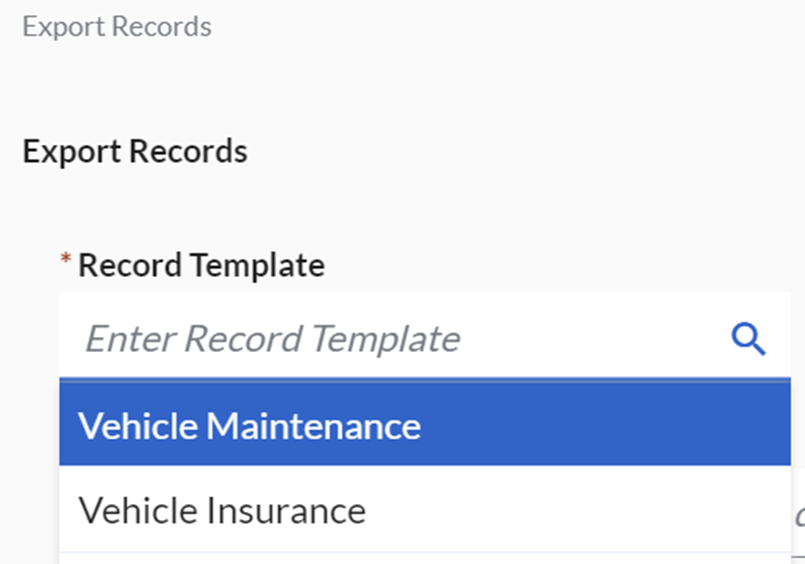Go to Export Records via breadcrumb
The height and width of the screenshot is (564, 805).
click(x=117, y=26)
